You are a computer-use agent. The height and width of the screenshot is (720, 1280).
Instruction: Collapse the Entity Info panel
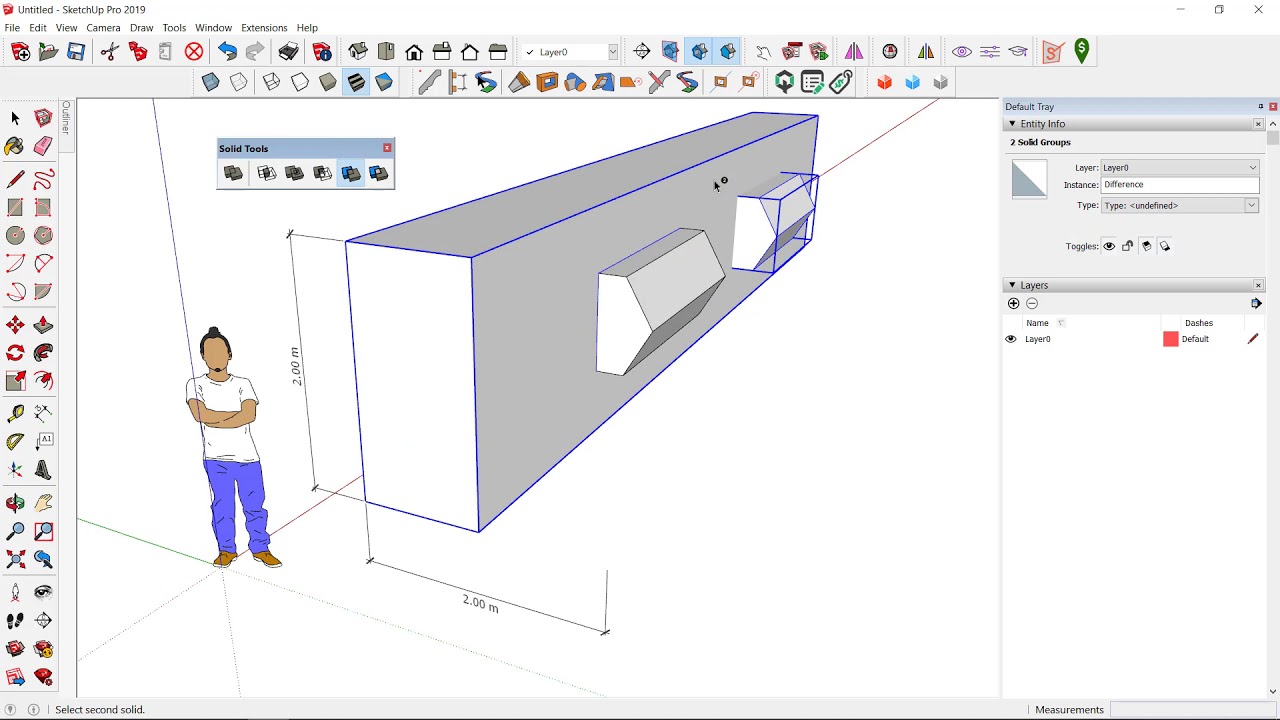1012,124
